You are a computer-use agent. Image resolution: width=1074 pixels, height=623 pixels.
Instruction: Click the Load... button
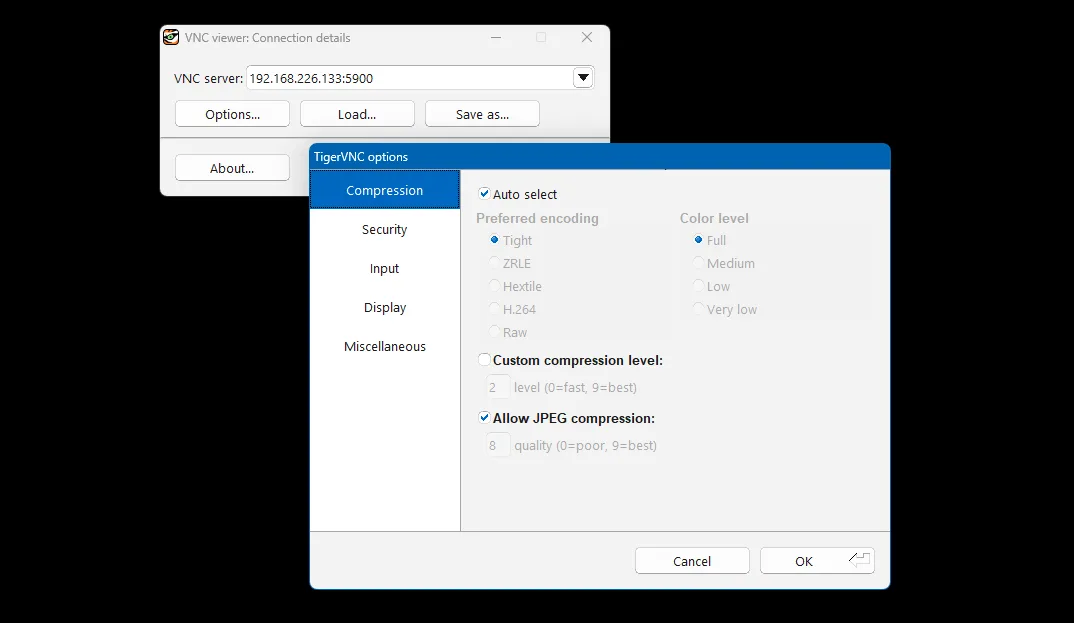pyautogui.click(x=357, y=114)
